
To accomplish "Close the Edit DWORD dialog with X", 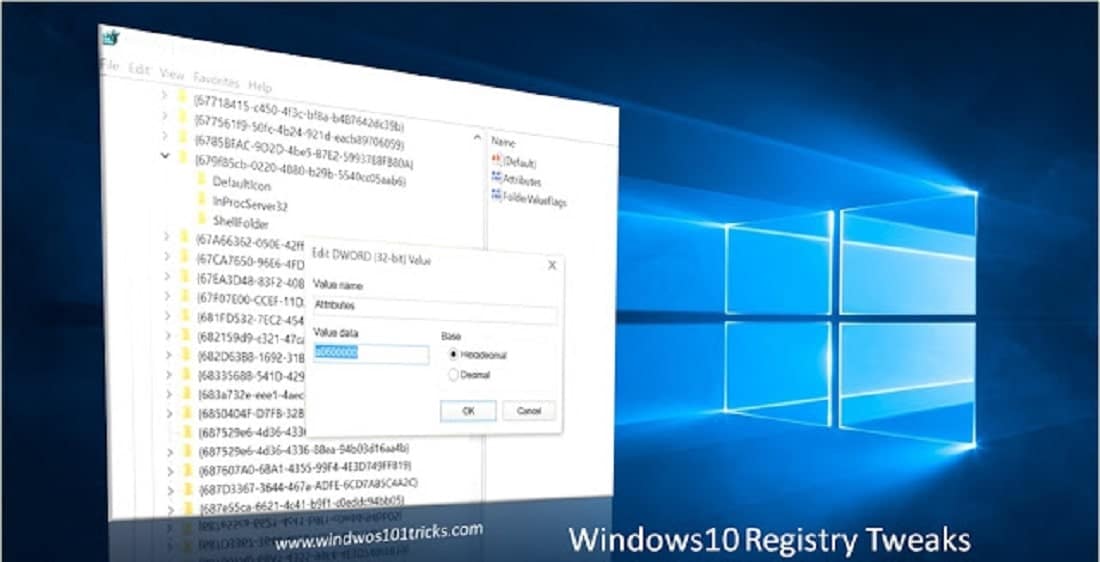I will coord(552,265).
